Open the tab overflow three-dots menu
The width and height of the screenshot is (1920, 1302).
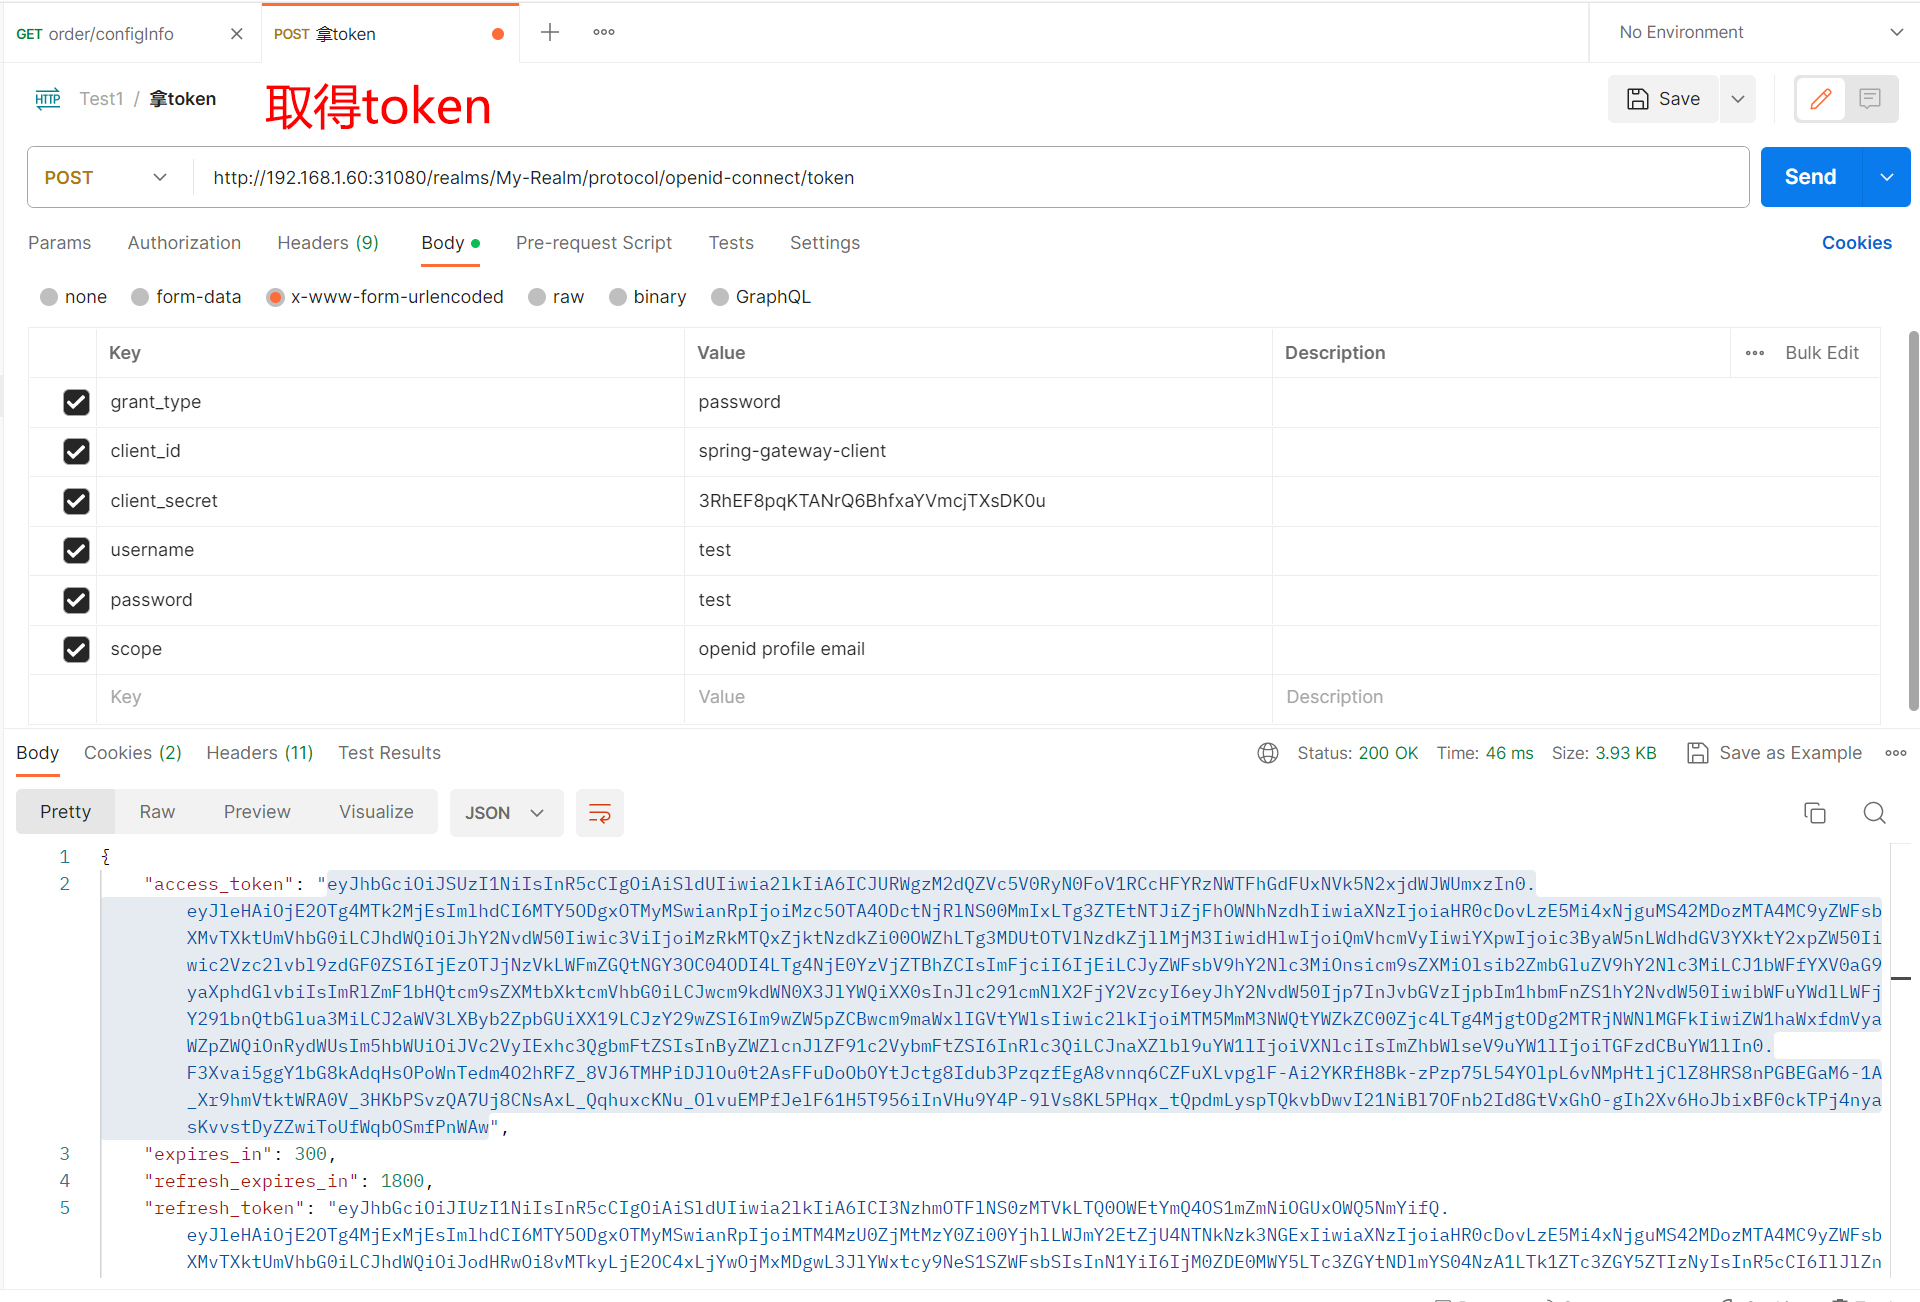coord(604,33)
